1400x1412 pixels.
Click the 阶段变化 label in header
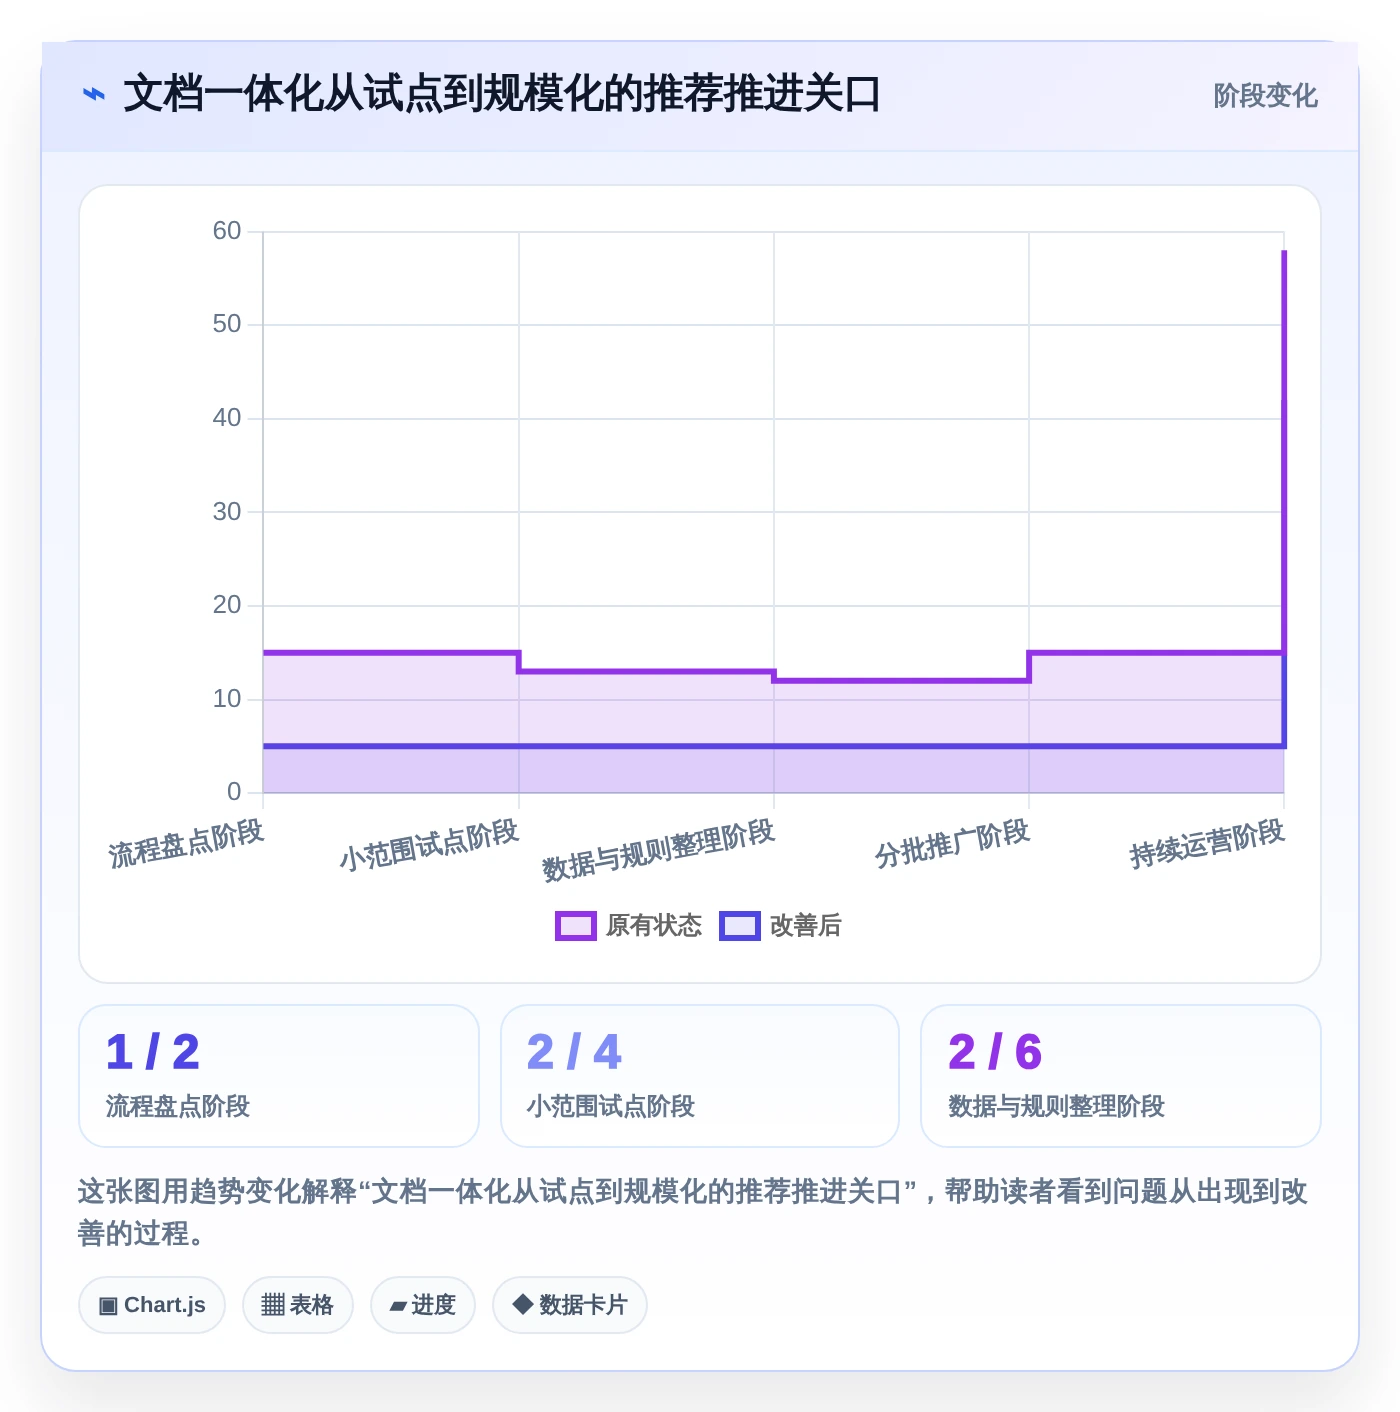tap(1265, 96)
